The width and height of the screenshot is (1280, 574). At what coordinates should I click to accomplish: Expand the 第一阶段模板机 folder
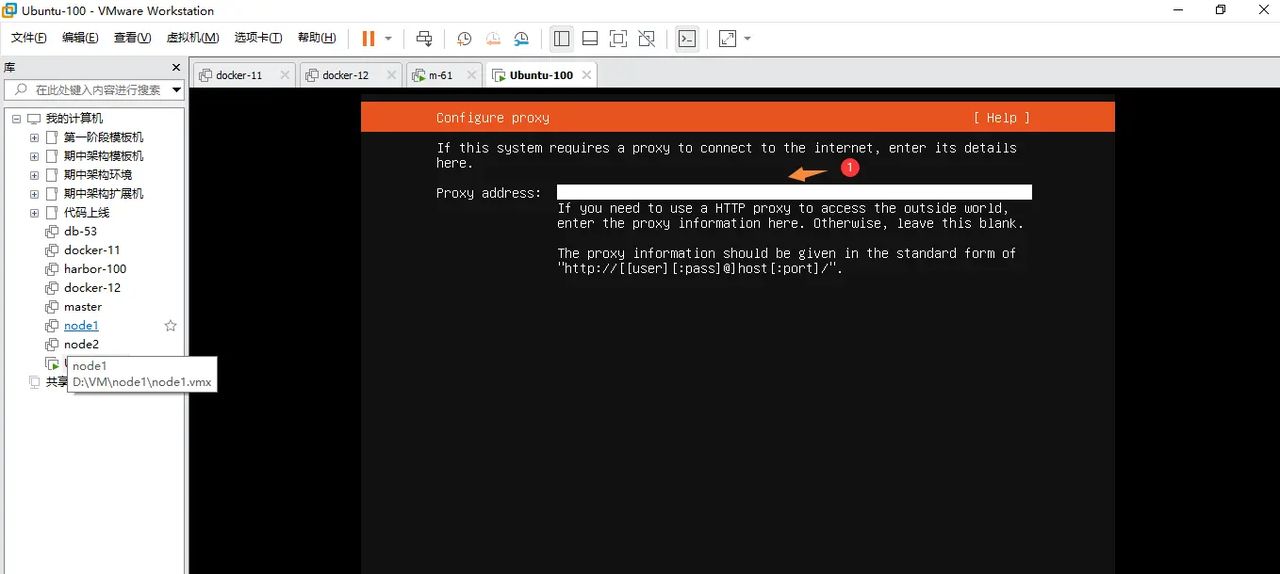[x=34, y=137]
